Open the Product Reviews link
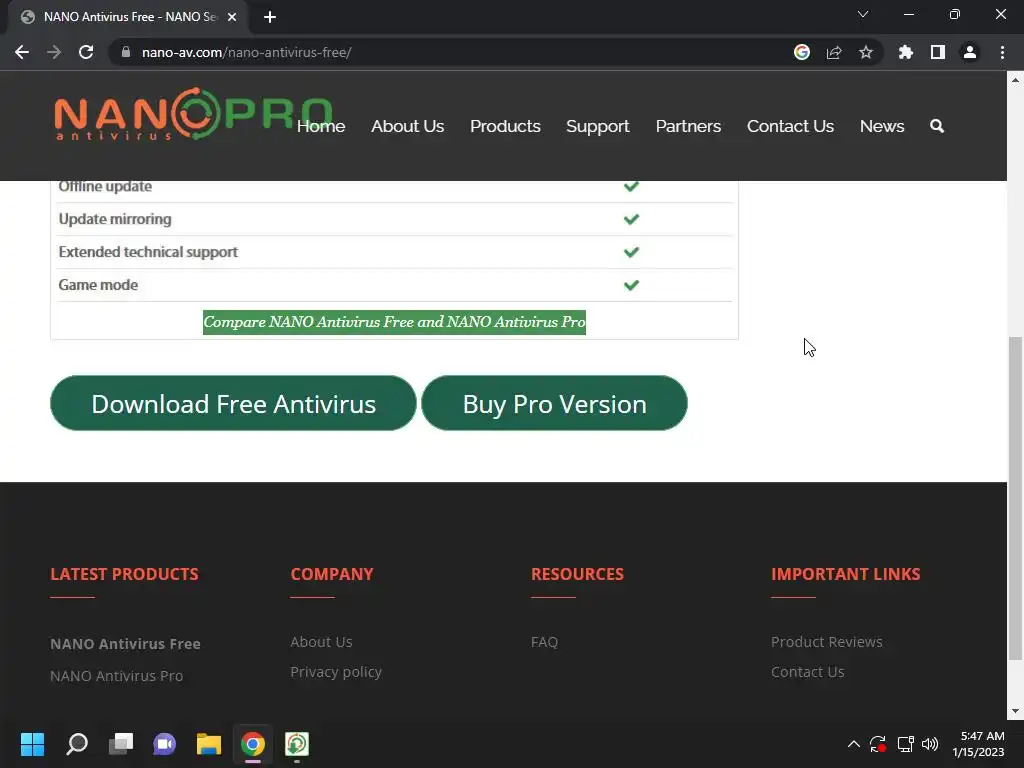The image size is (1024, 768). (827, 642)
